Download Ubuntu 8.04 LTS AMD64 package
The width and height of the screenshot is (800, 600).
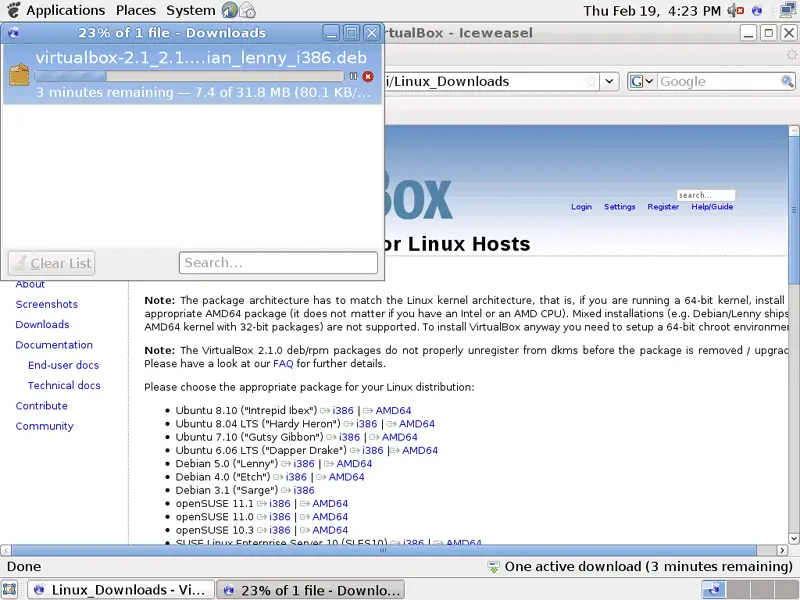click(x=417, y=424)
